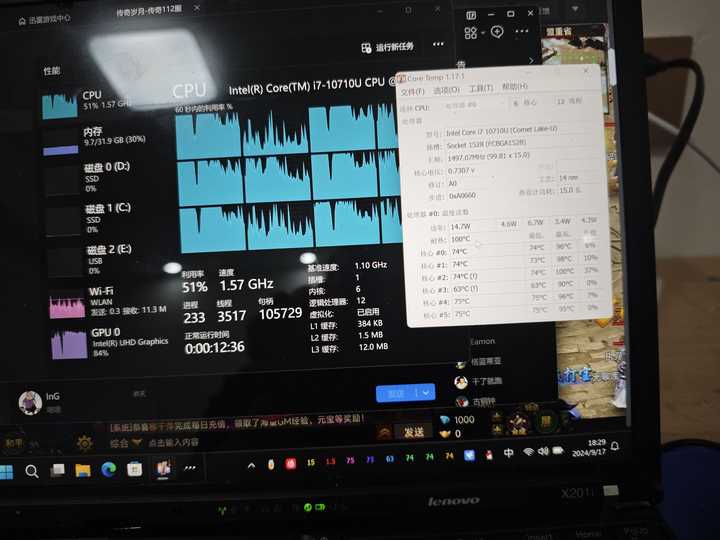
Task: Open Microsoft Edge on the taskbar
Action: [108, 469]
